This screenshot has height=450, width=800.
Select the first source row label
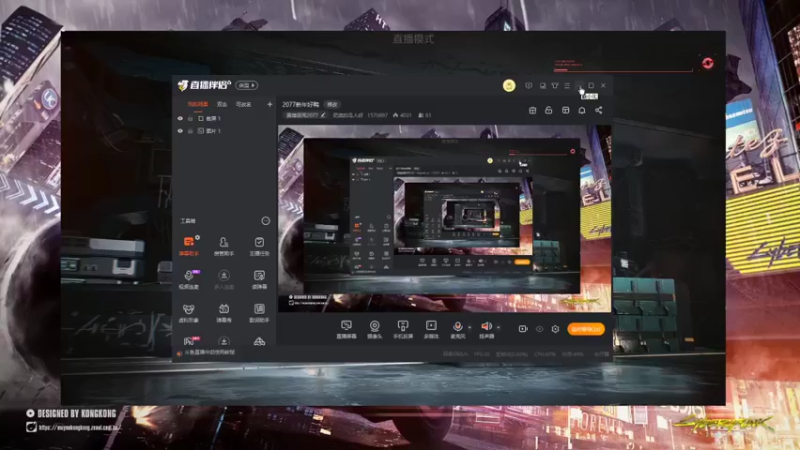[213, 118]
